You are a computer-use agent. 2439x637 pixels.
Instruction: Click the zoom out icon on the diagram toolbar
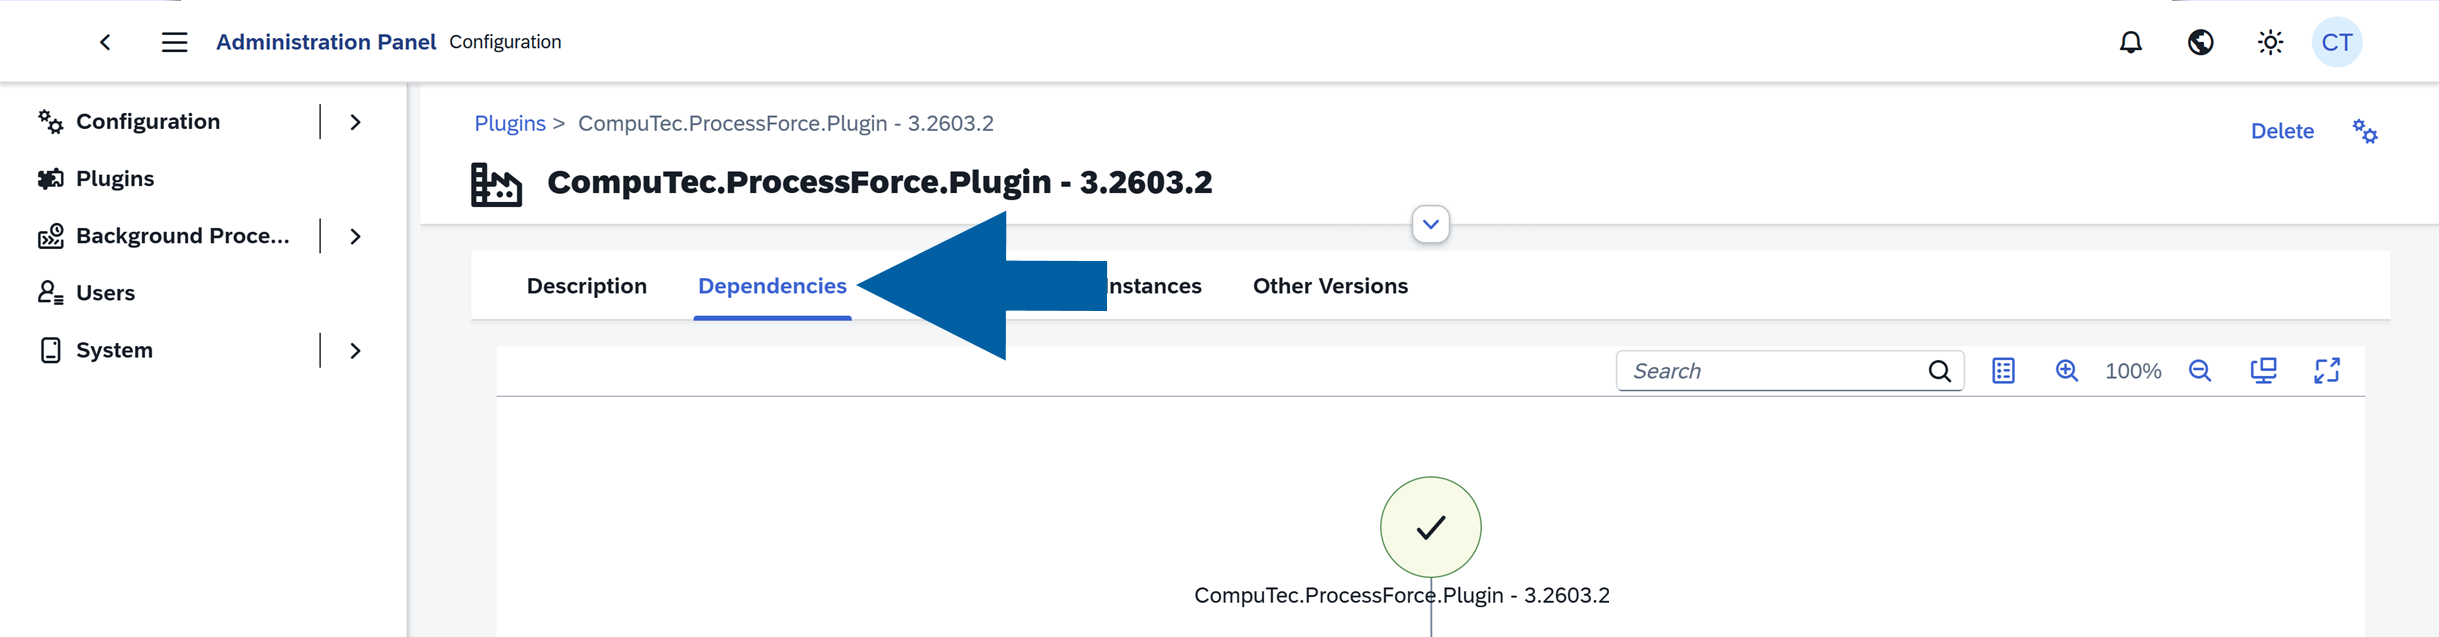(x=2200, y=370)
